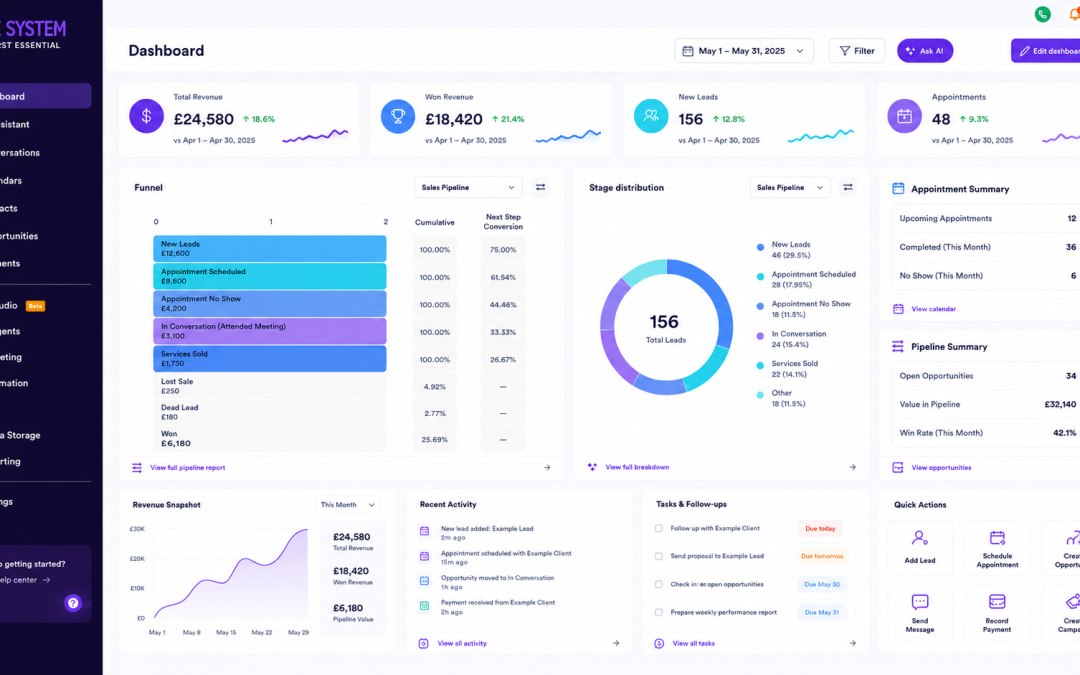1080x675 pixels.
Task: Open View all tasks link
Action: [x=694, y=643]
